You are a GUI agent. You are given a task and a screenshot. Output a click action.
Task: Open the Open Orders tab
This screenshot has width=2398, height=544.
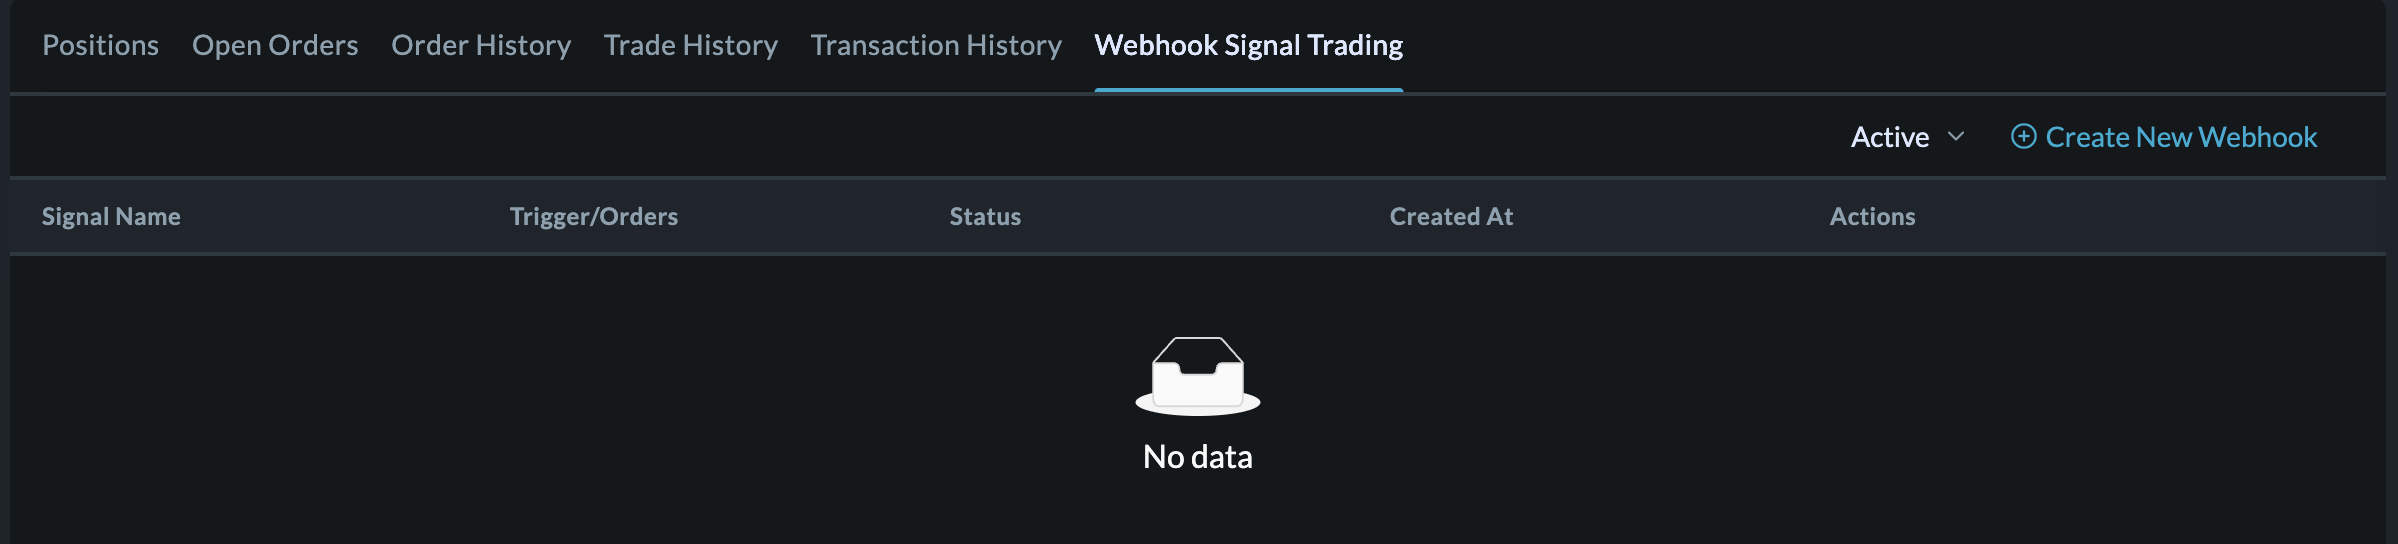[x=275, y=45]
